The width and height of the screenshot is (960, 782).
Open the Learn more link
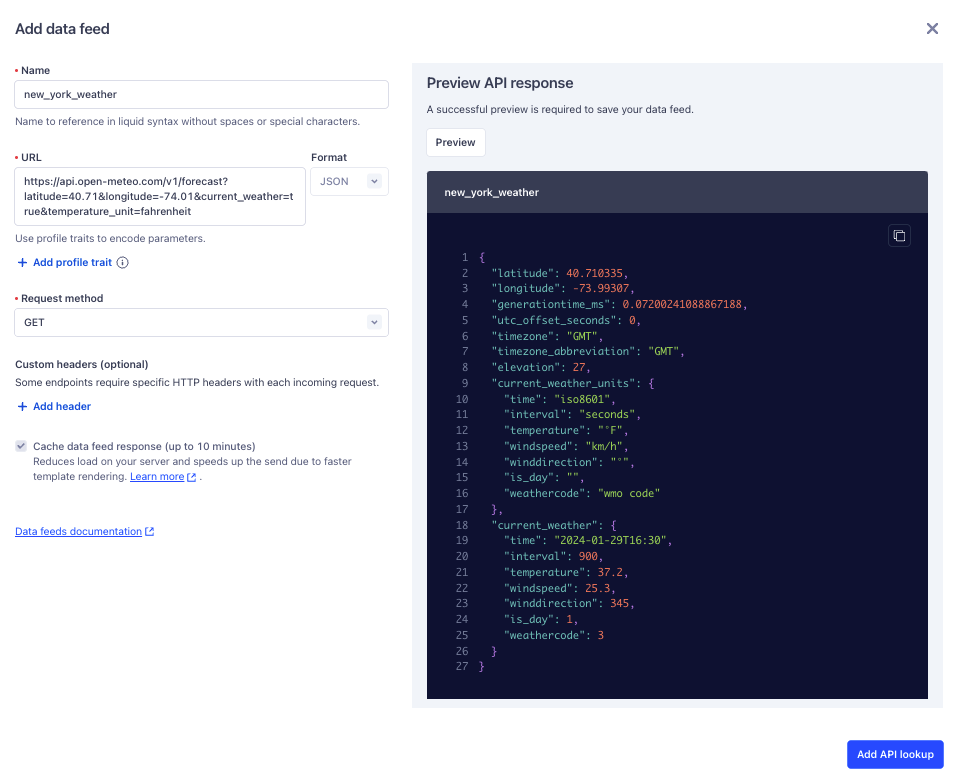pyautogui.click(x=156, y=475)
